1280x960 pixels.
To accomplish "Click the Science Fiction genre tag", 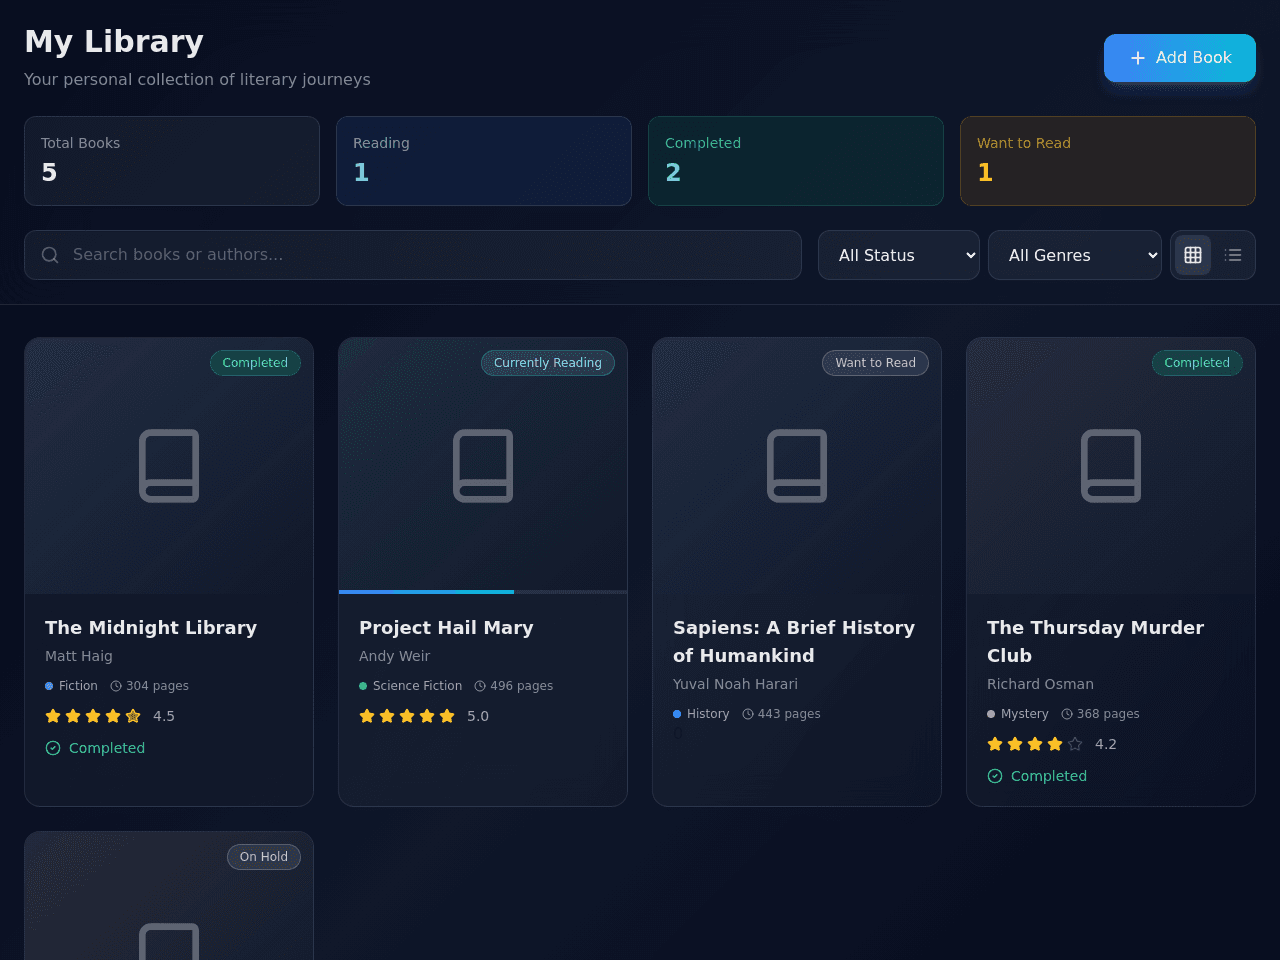I will click(411, 686).
